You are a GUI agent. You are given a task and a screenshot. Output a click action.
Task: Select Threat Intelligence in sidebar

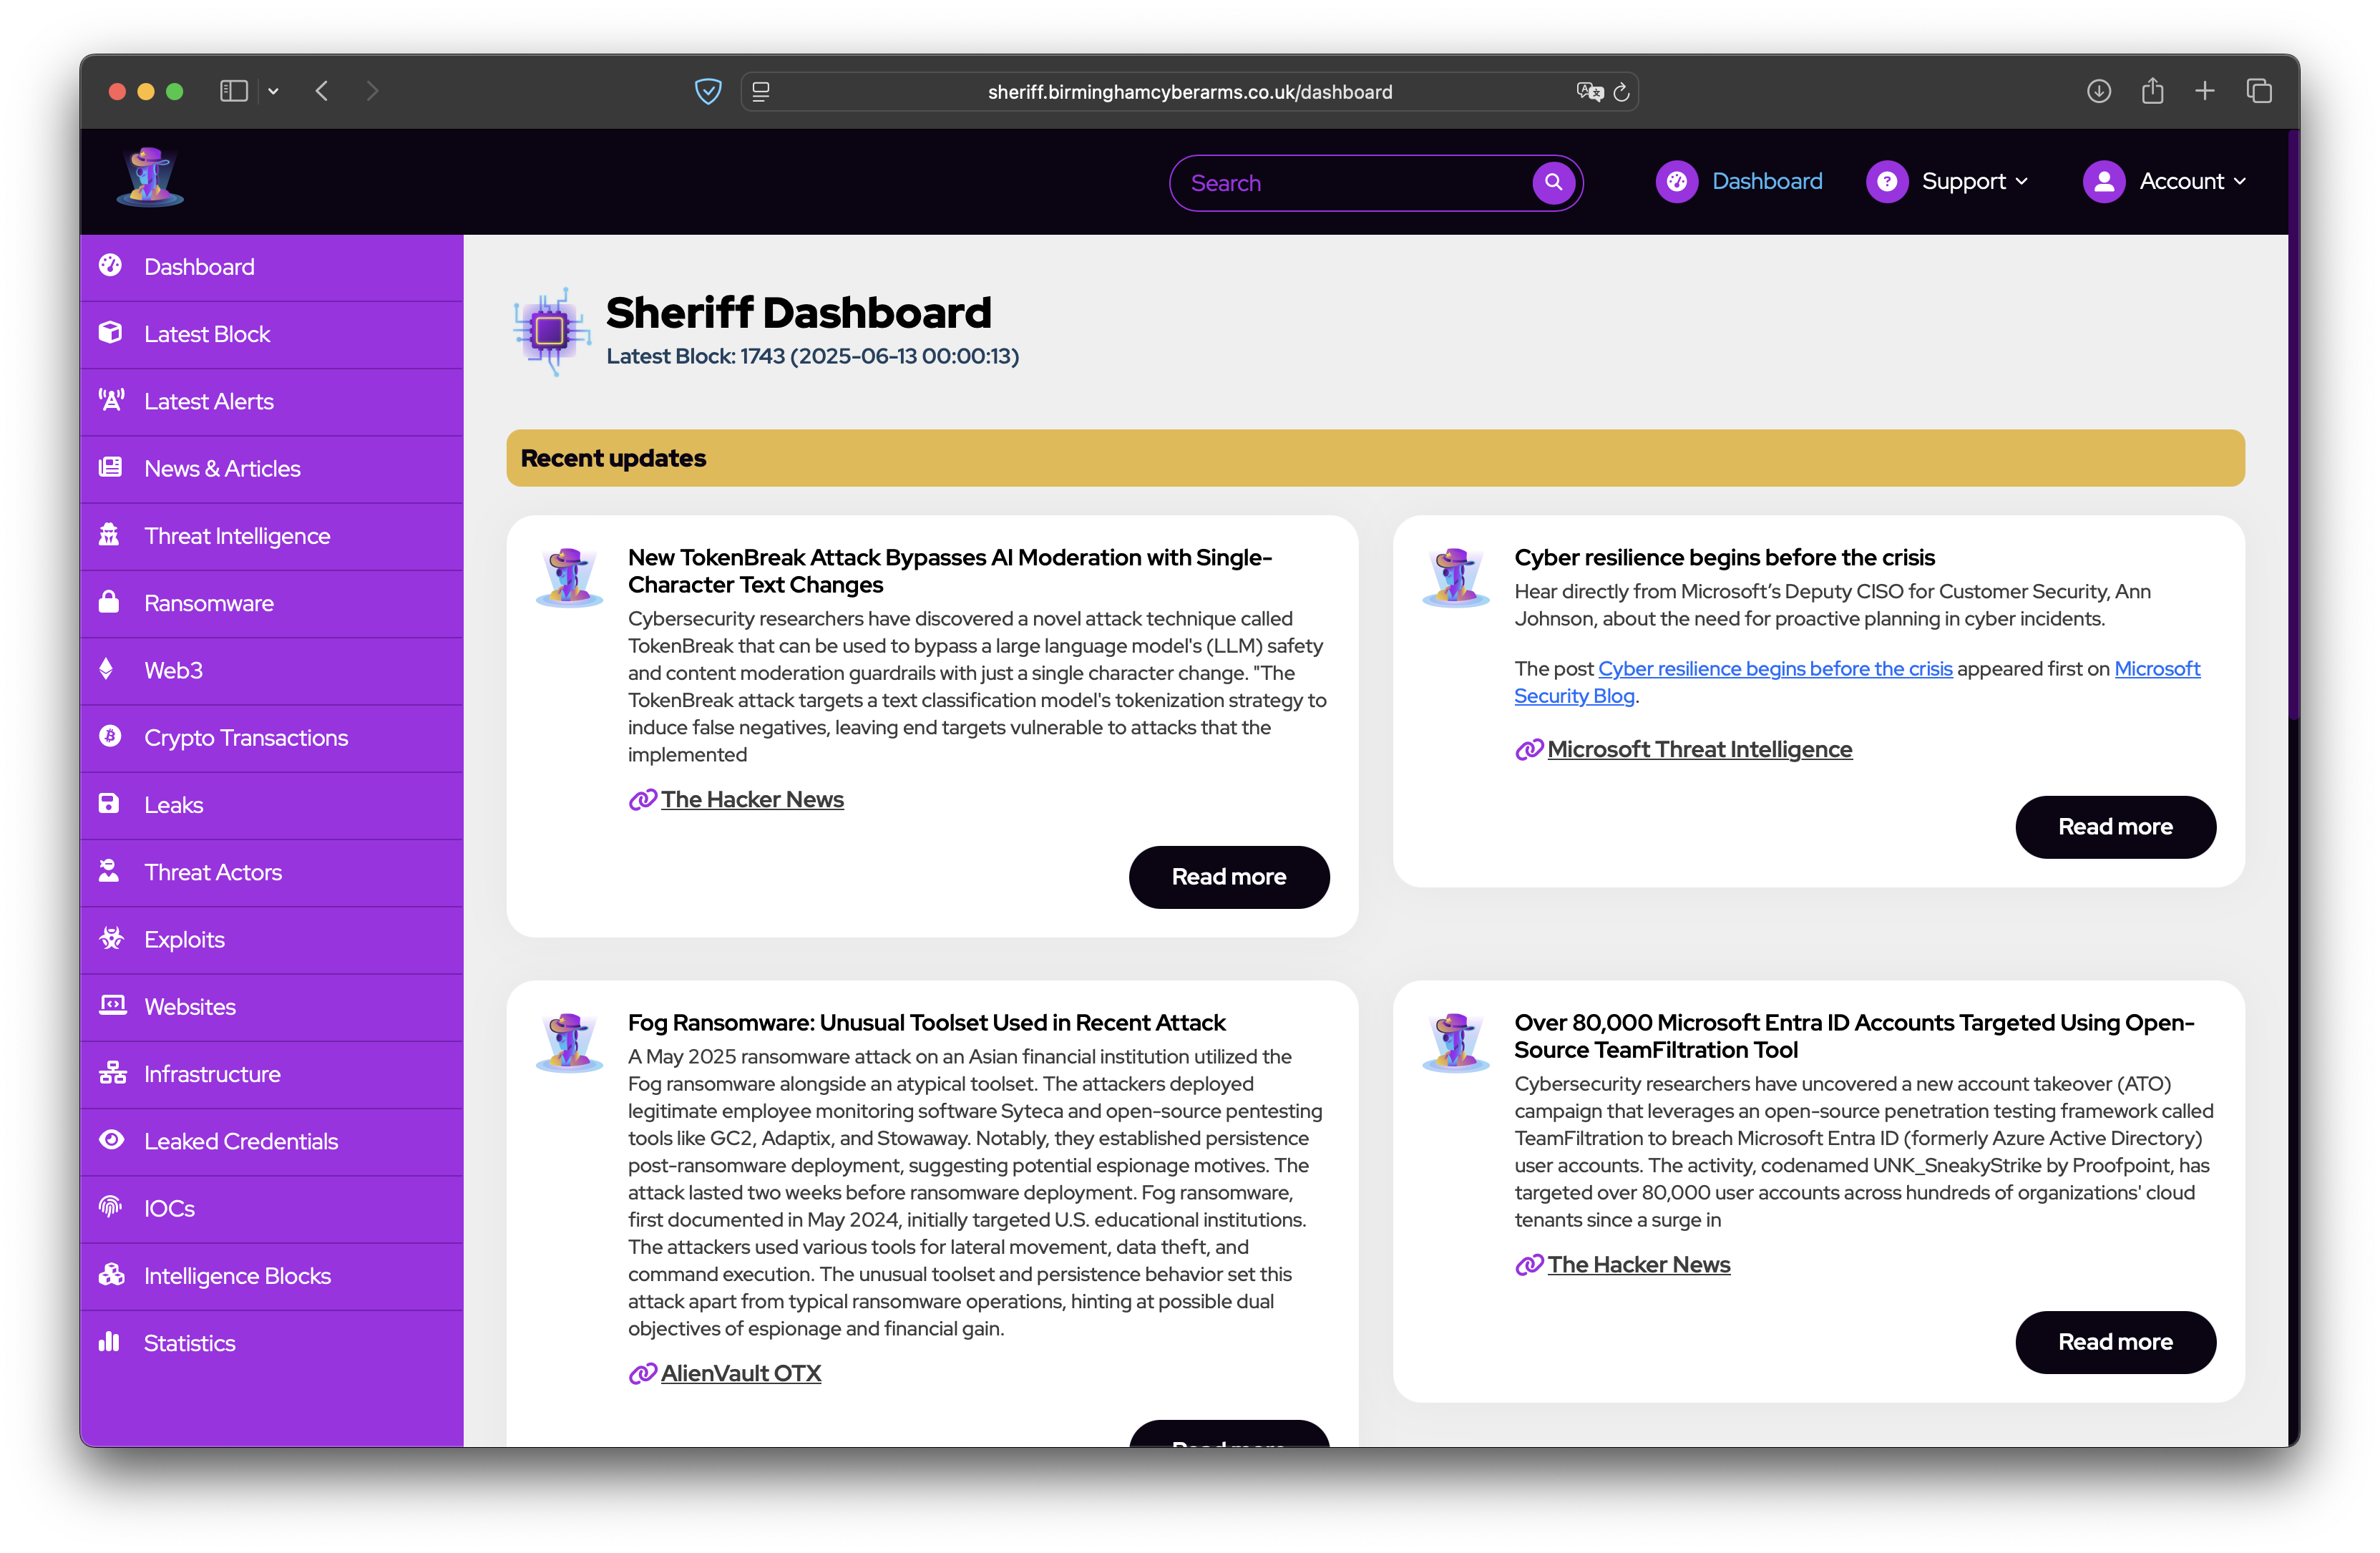point(237,536)
